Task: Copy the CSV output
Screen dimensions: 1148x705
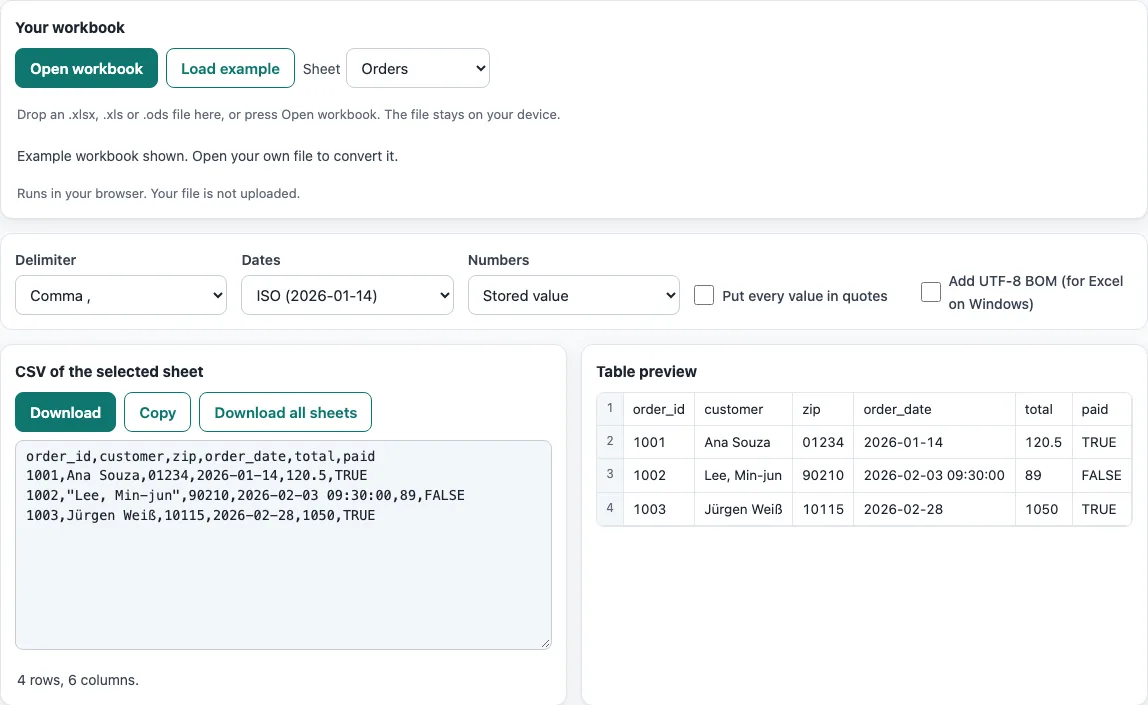Action: [157, 412]
